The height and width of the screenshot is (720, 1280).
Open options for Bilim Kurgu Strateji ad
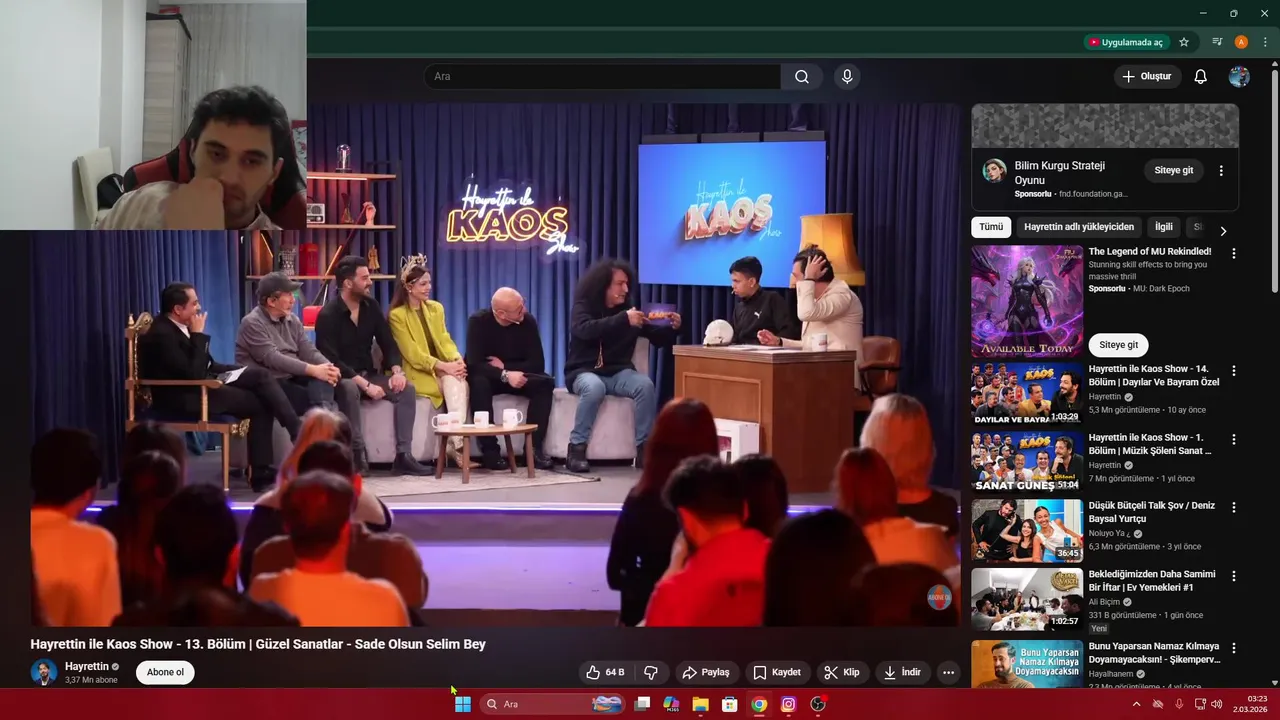(1221, 171)
